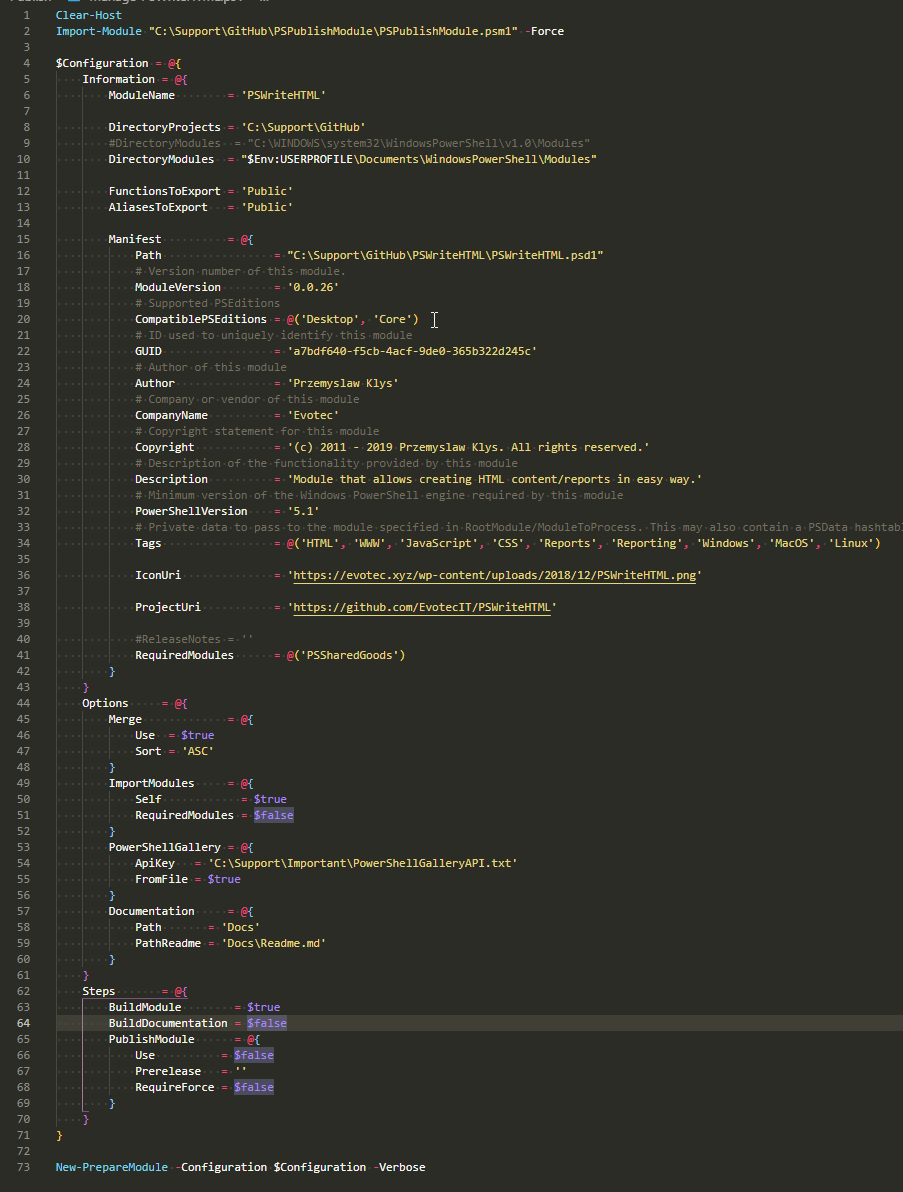This screenshot has width=903, height=1192.
Task: Click the $false value for BuildDocumentation
Action: pos(266,1022)
